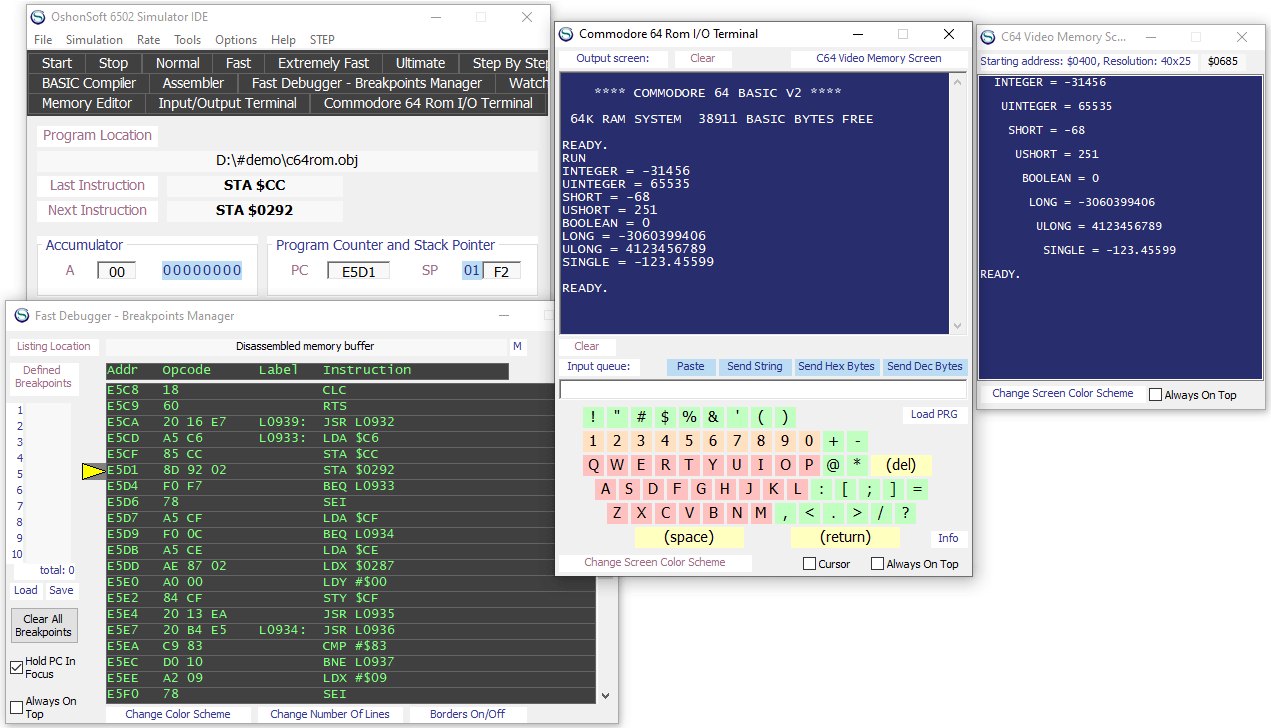
Task: Click the Start toolbar button
Action: [57, 63]
